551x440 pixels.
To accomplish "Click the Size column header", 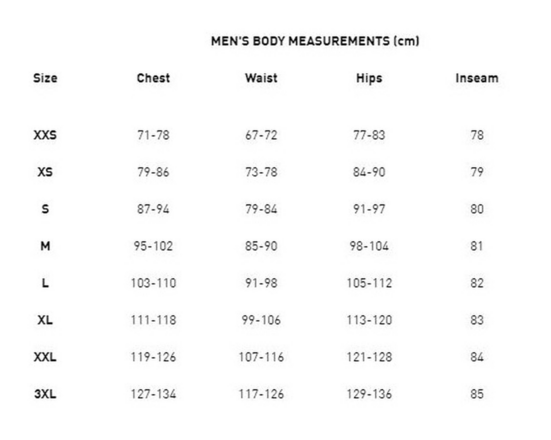I will point(45,78).
